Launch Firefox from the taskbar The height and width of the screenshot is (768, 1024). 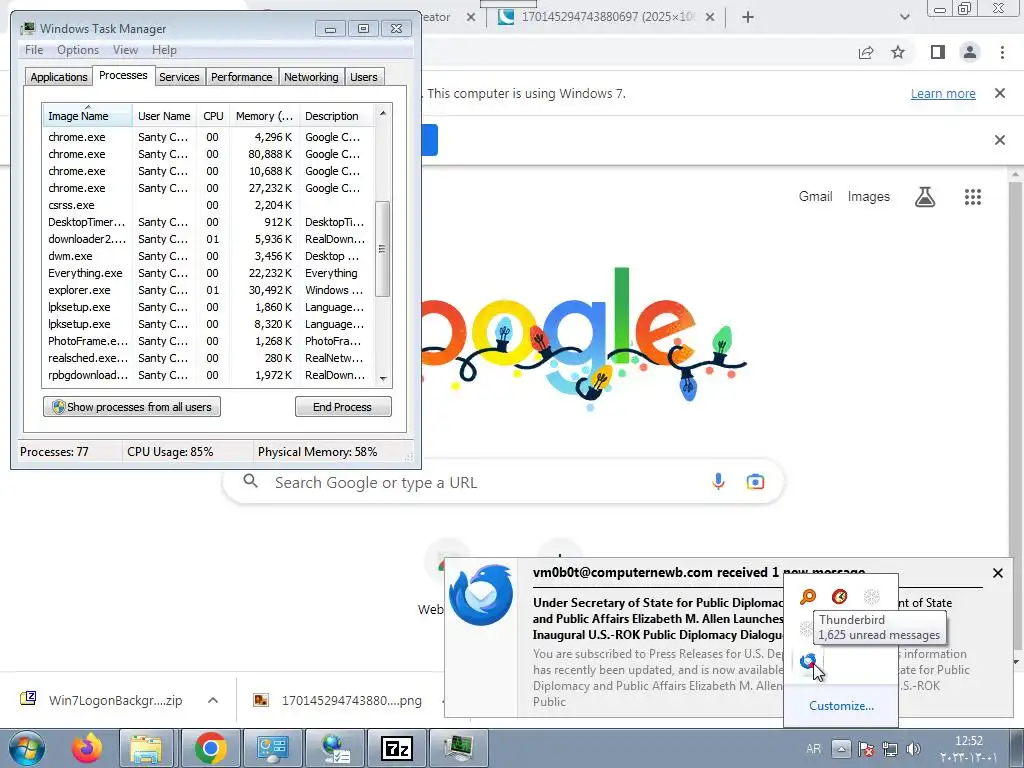[88, 748]
